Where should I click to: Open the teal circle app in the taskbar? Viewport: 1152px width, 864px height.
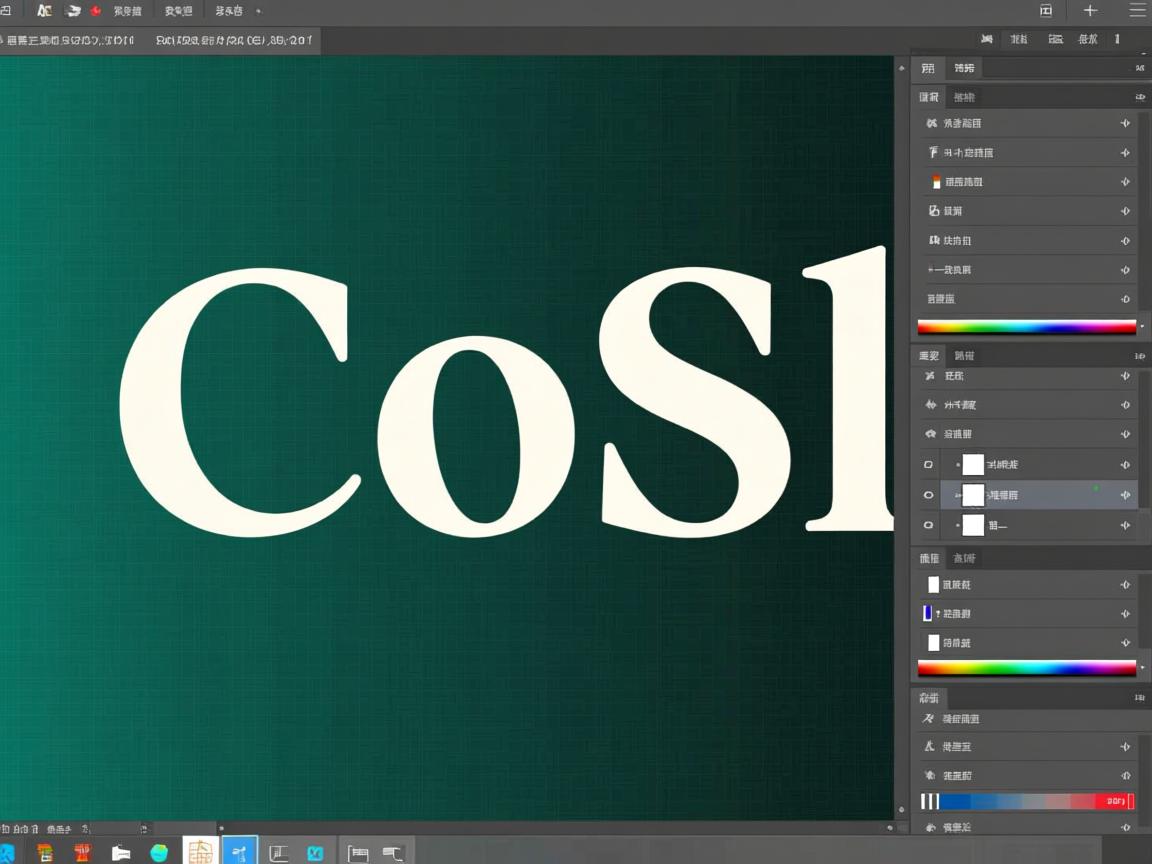point(159,853)
